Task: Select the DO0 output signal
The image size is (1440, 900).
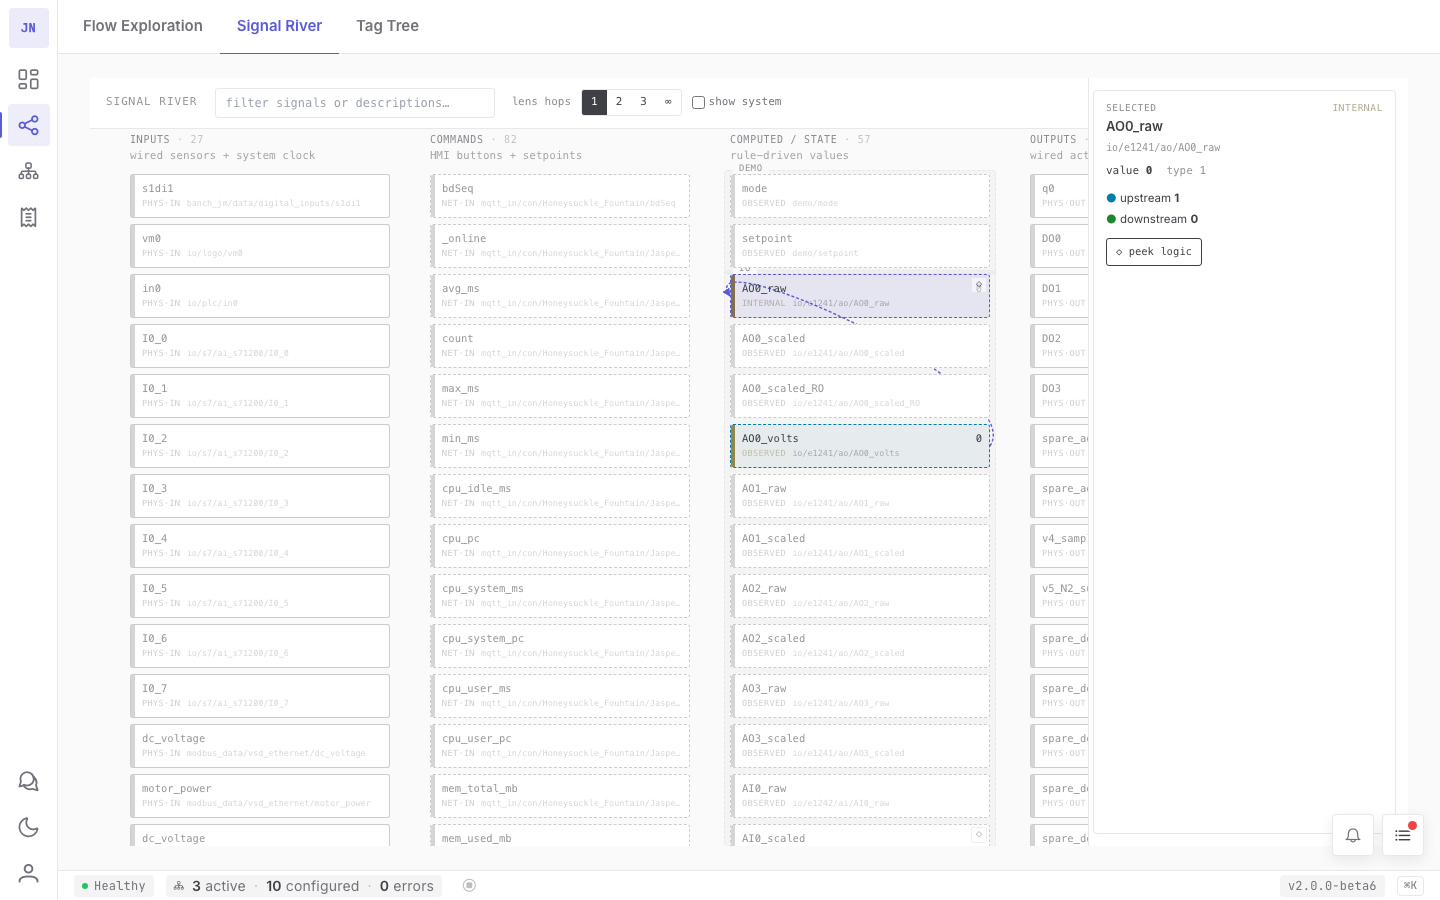Action: point(1059,246)
